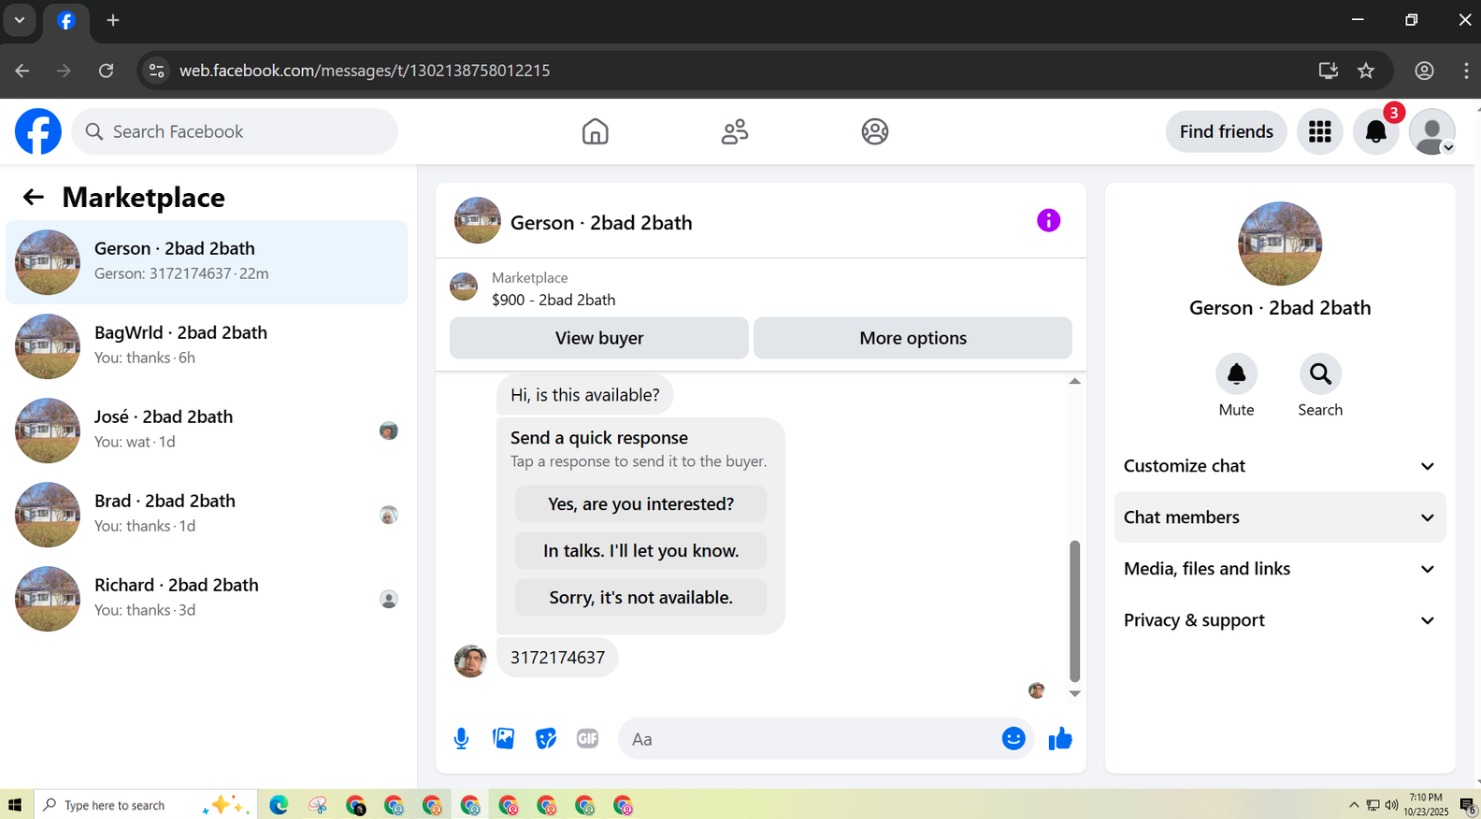Click the browser reload icon
Viewport: 1481px width, 819px height.
(106, 70)
